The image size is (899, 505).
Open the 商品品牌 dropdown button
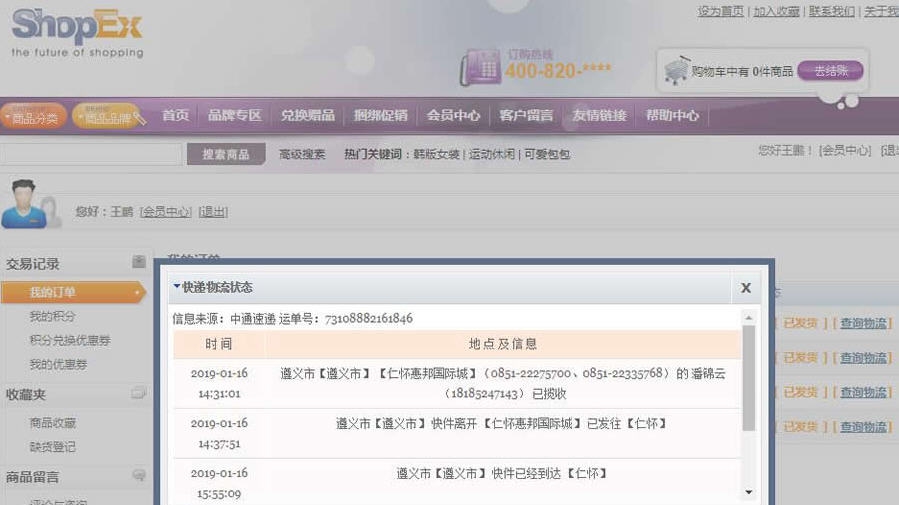[108, 116]
